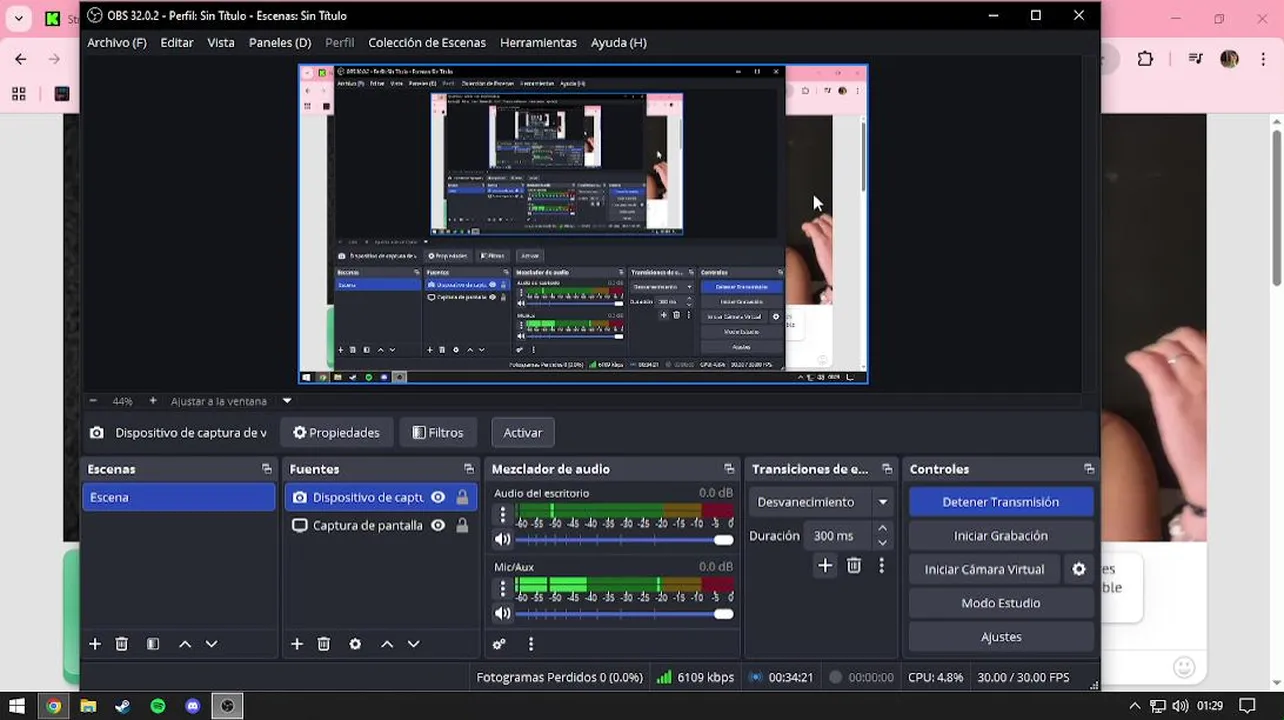The height and width of the screenshot is (720, 1284).
Task: Open scene filters icon in Escenas toolbar
Action: pyautogui.click(x=153, y=644)
